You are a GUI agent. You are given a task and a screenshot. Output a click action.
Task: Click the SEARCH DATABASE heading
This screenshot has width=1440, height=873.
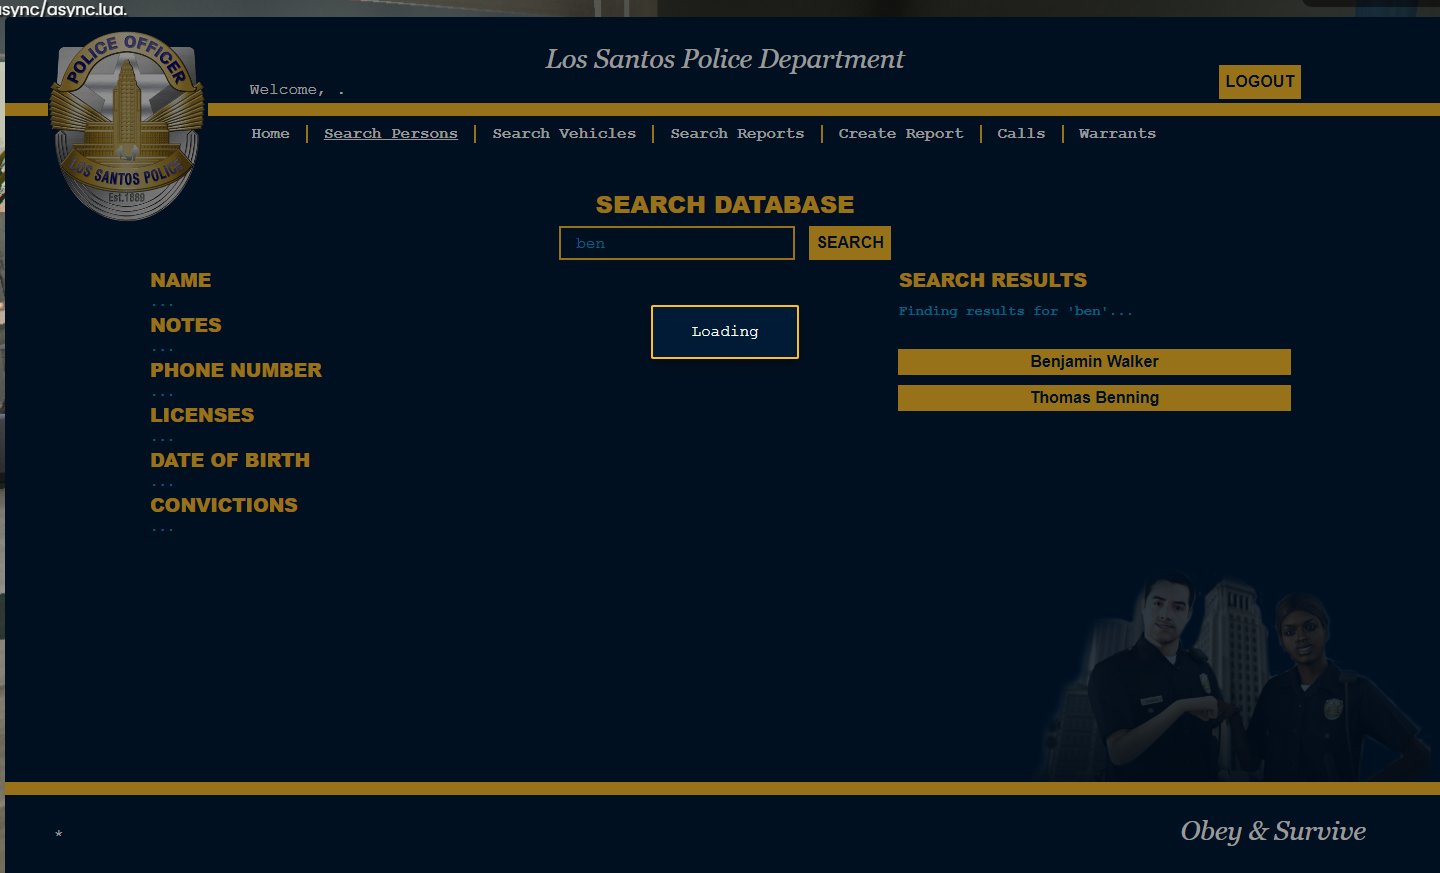click(x=725, y=205)
